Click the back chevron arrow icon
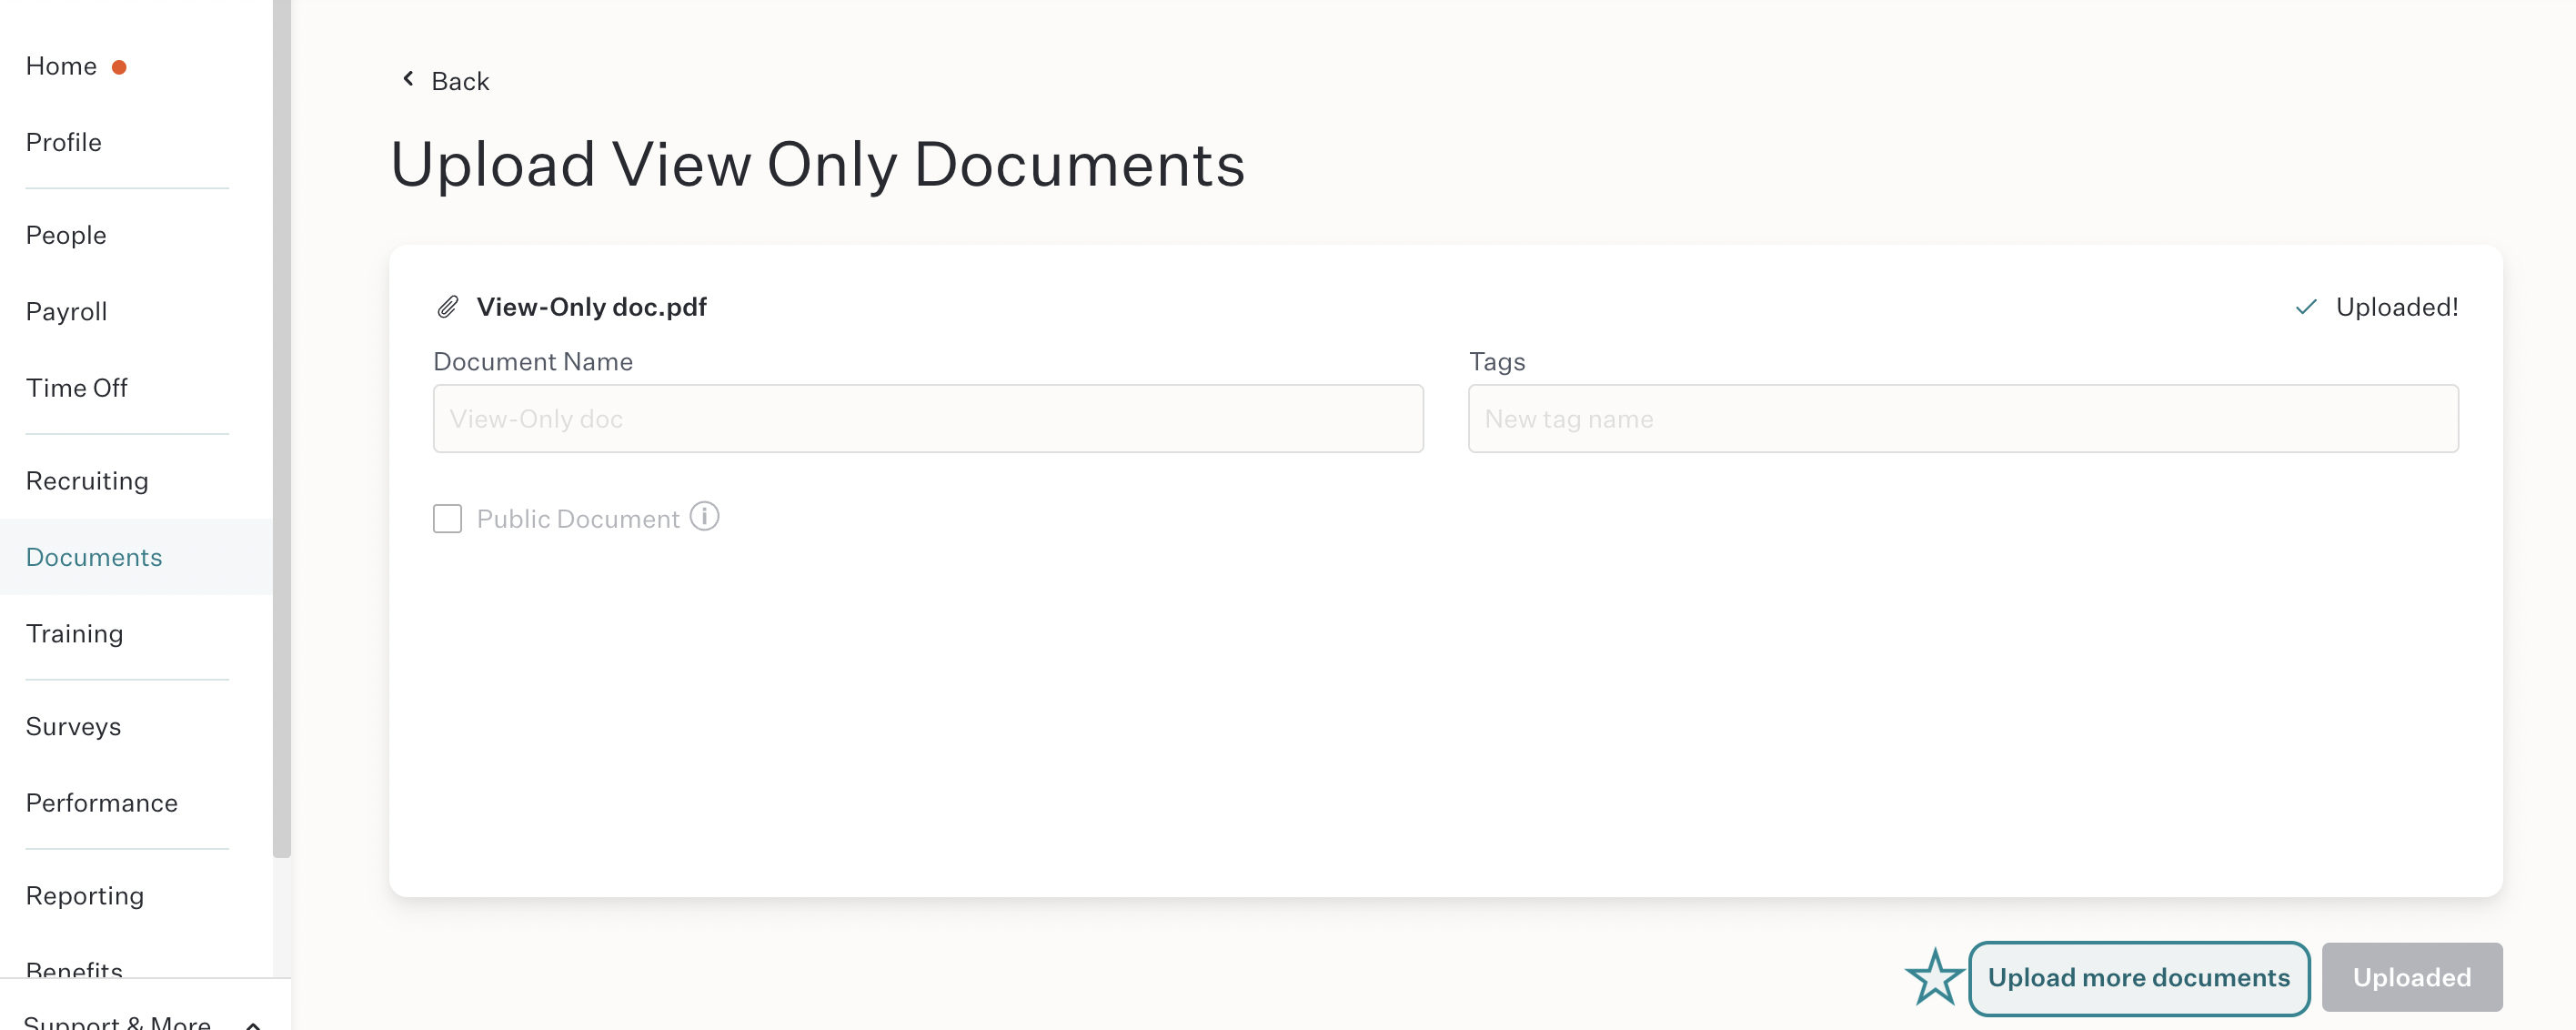2576x1030 pixels. [408, 79]
